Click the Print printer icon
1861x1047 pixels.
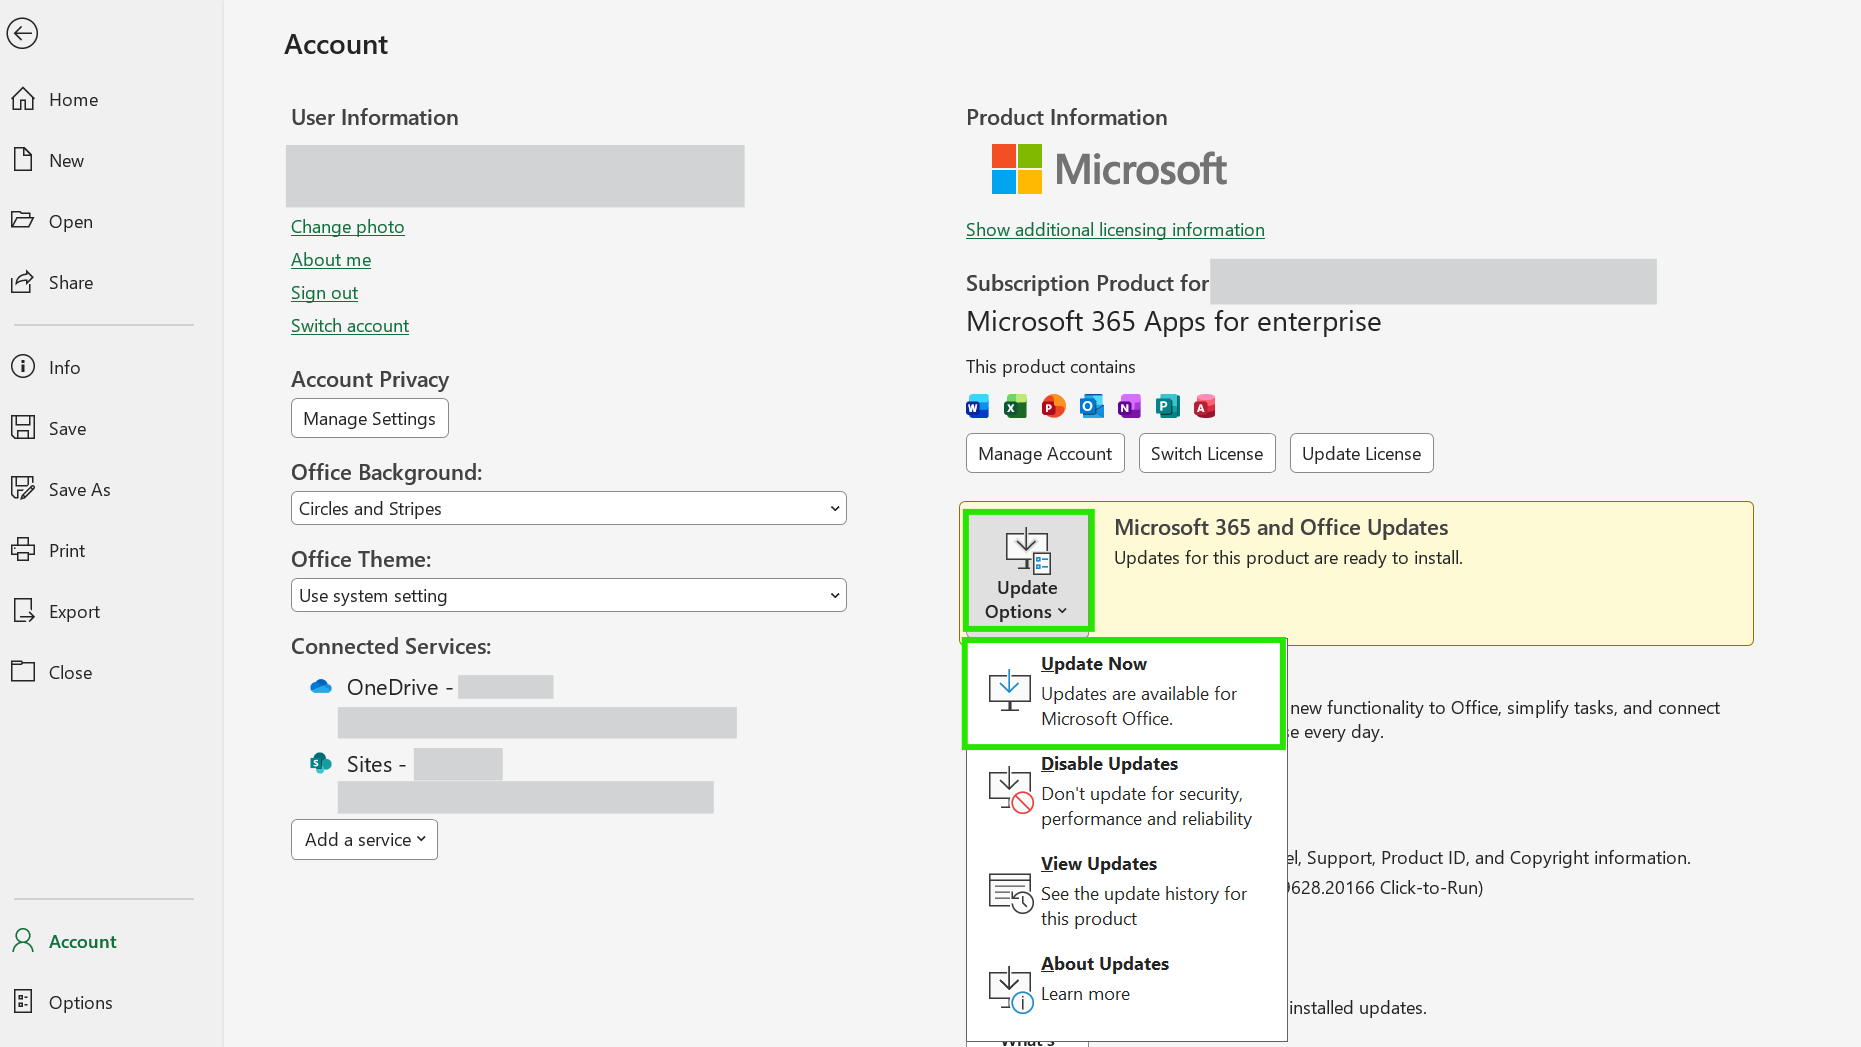coord(23,550)
